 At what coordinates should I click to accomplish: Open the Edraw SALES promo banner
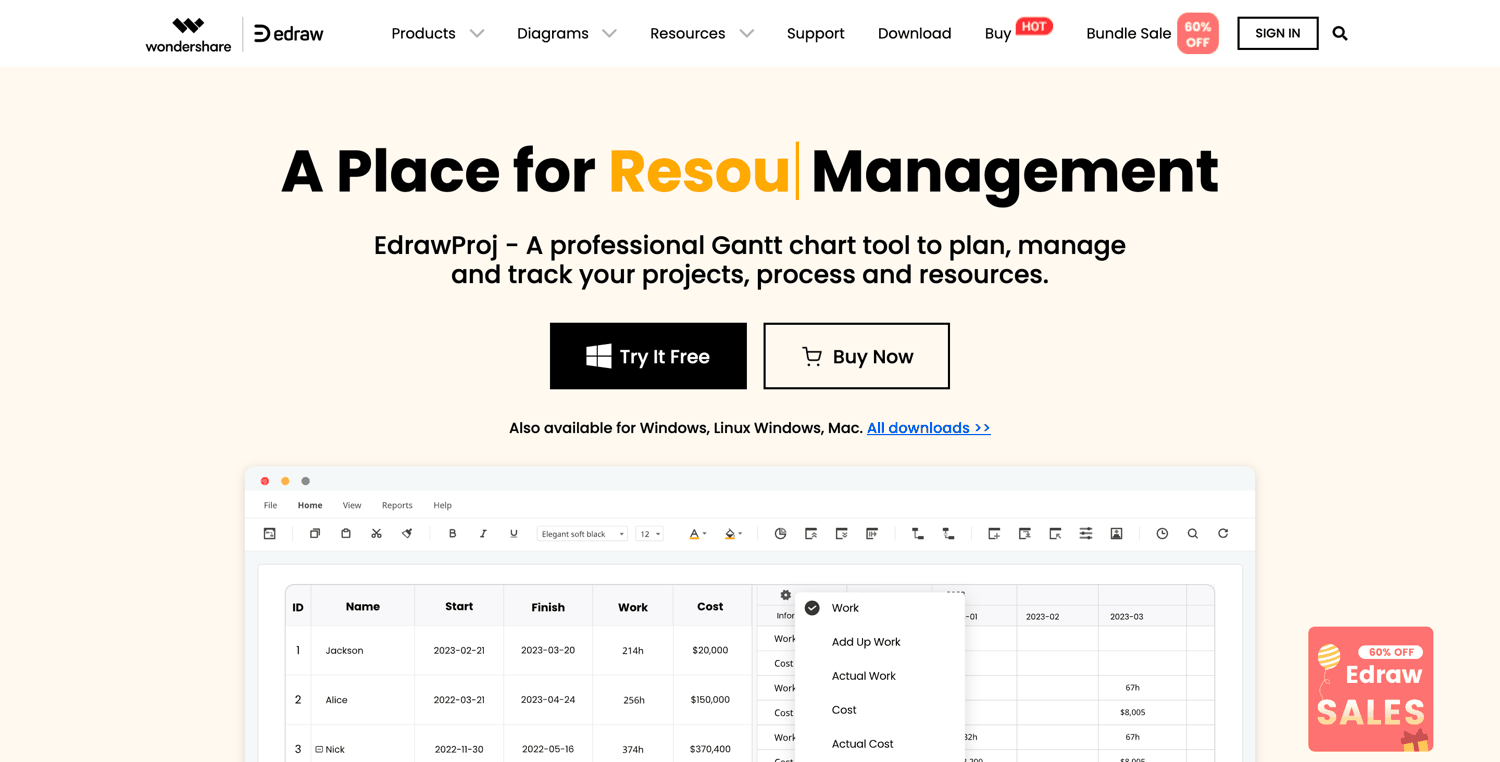(1370, 689)
